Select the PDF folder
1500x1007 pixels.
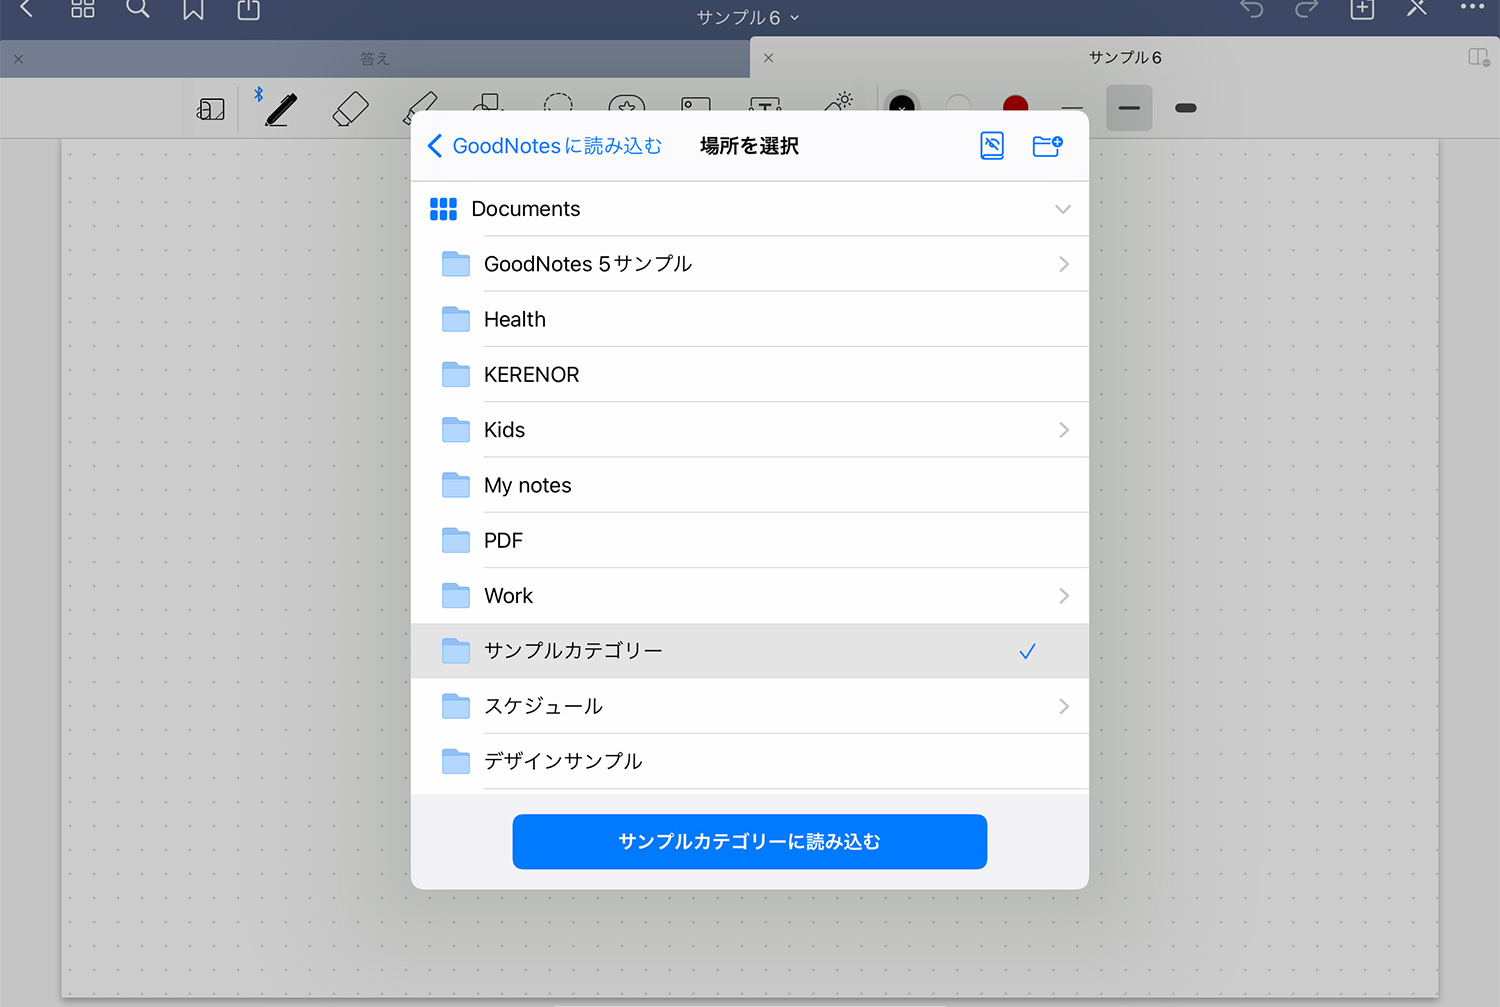coord(750,540)
